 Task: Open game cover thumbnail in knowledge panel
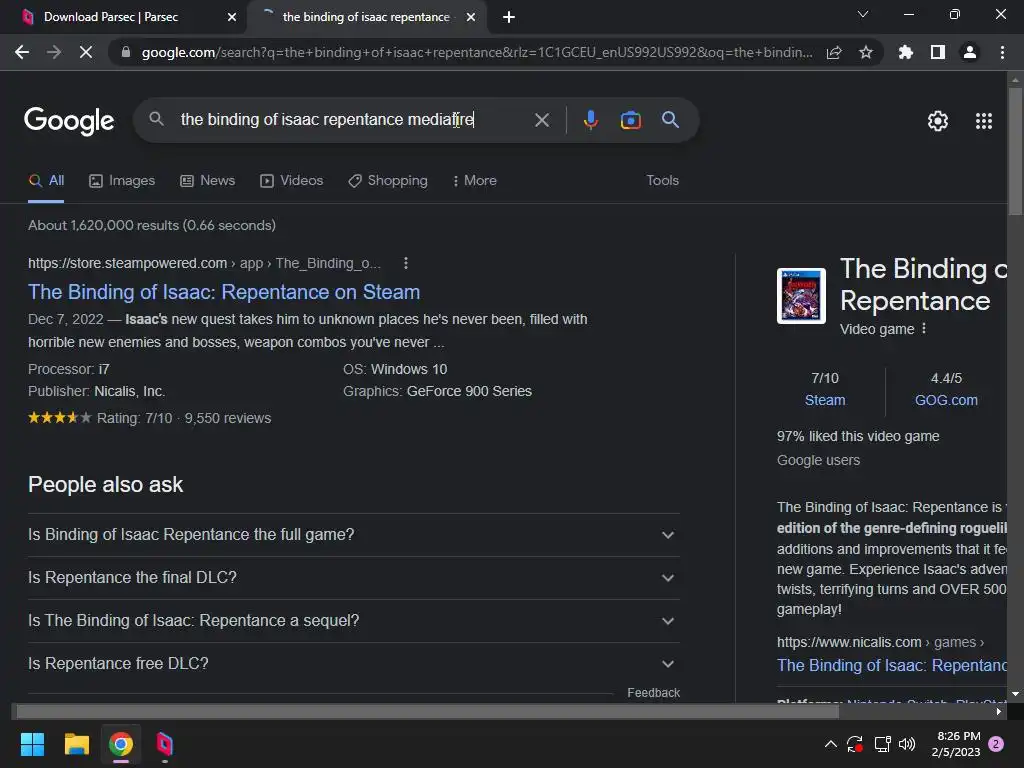(x=801, y=296)
